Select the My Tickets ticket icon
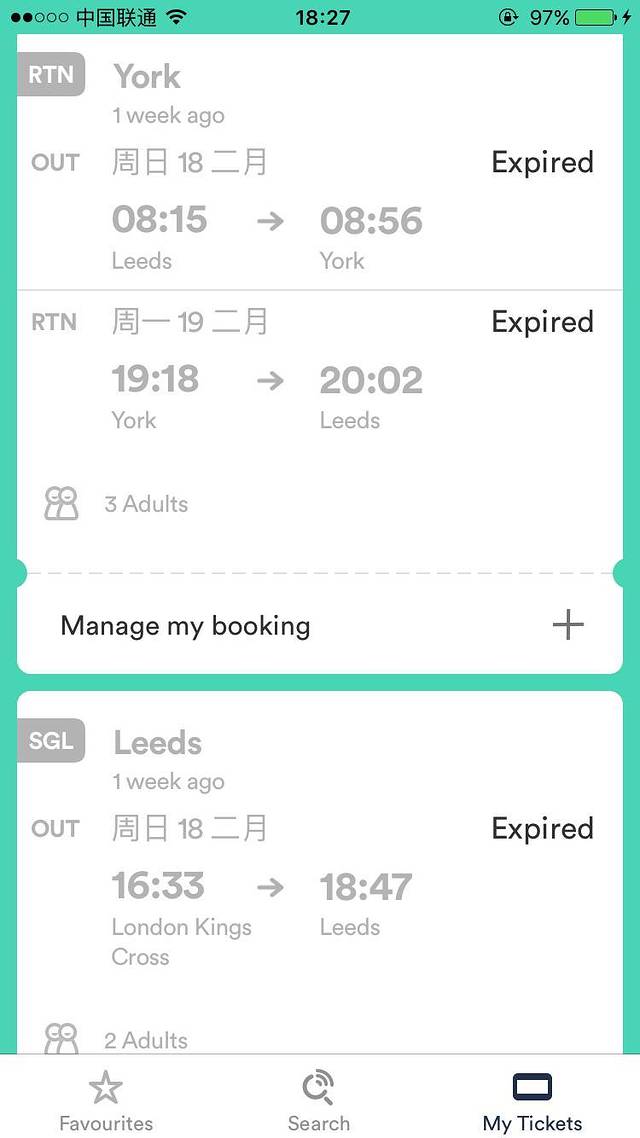 click(532, 1087)
